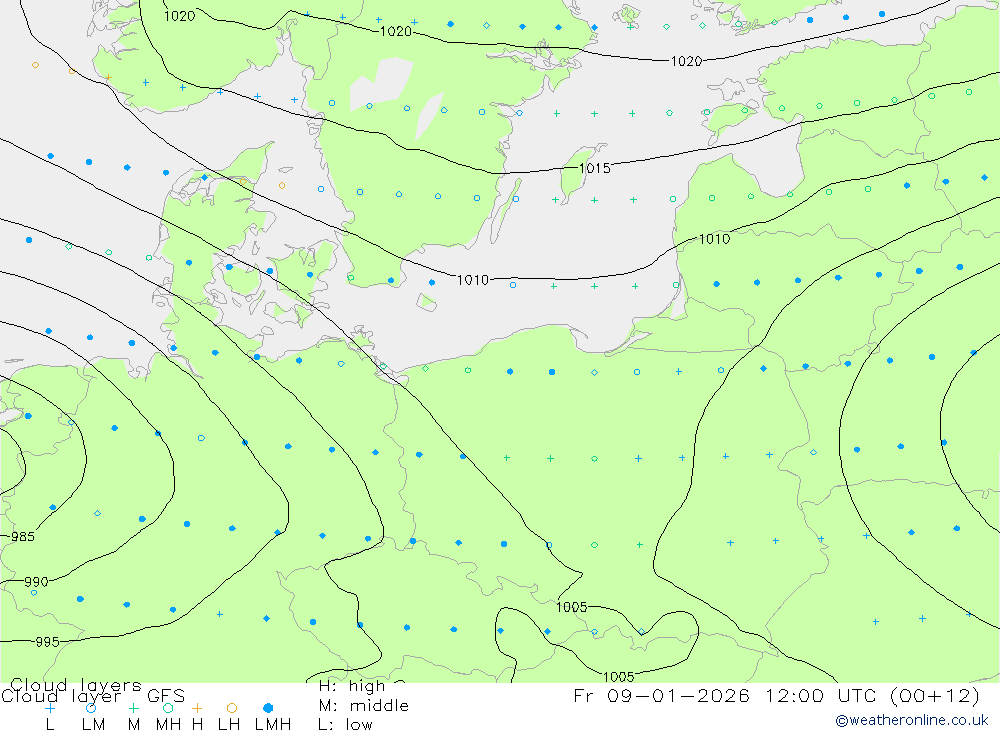The image size is (1000, 733).
Task: Click the 1015 isobar label
Action: pyautogui.click(x=594, y=168)
